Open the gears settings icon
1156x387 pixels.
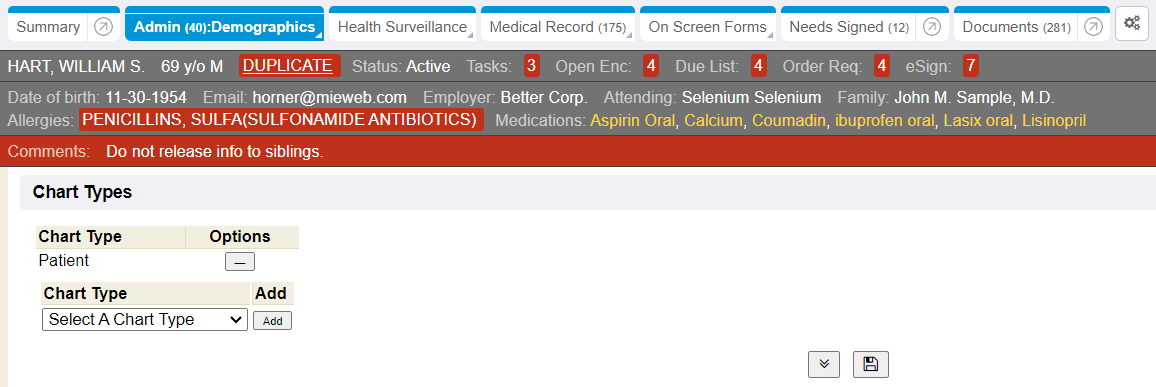(1132, 24)
